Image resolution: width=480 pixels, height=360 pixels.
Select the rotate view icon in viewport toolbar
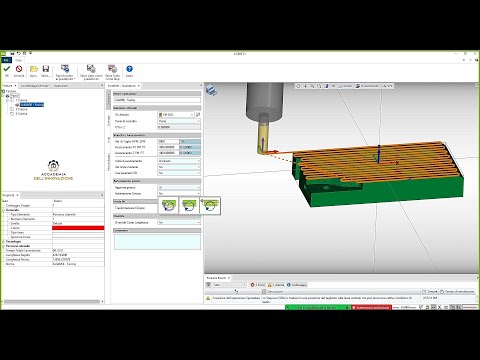[x=298, y=86]
